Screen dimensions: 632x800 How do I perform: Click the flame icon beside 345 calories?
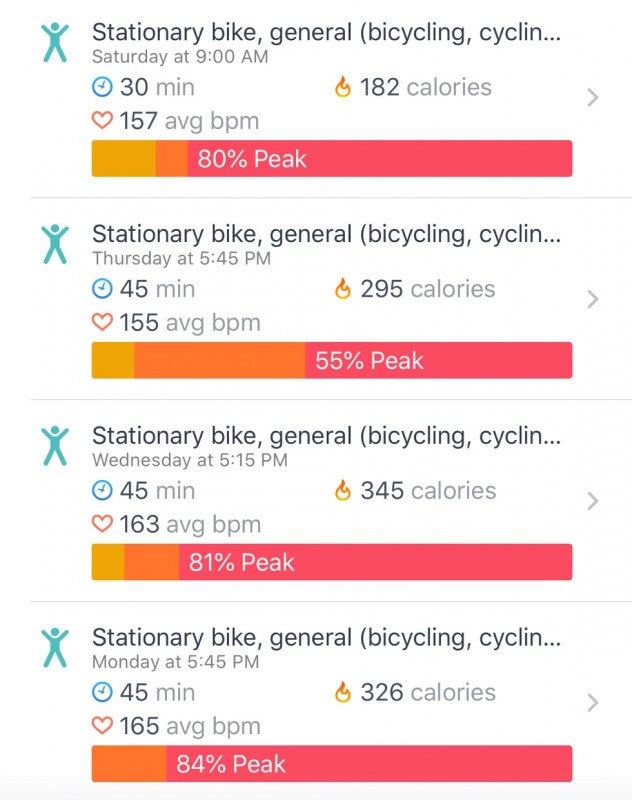[x=343, y=491]
